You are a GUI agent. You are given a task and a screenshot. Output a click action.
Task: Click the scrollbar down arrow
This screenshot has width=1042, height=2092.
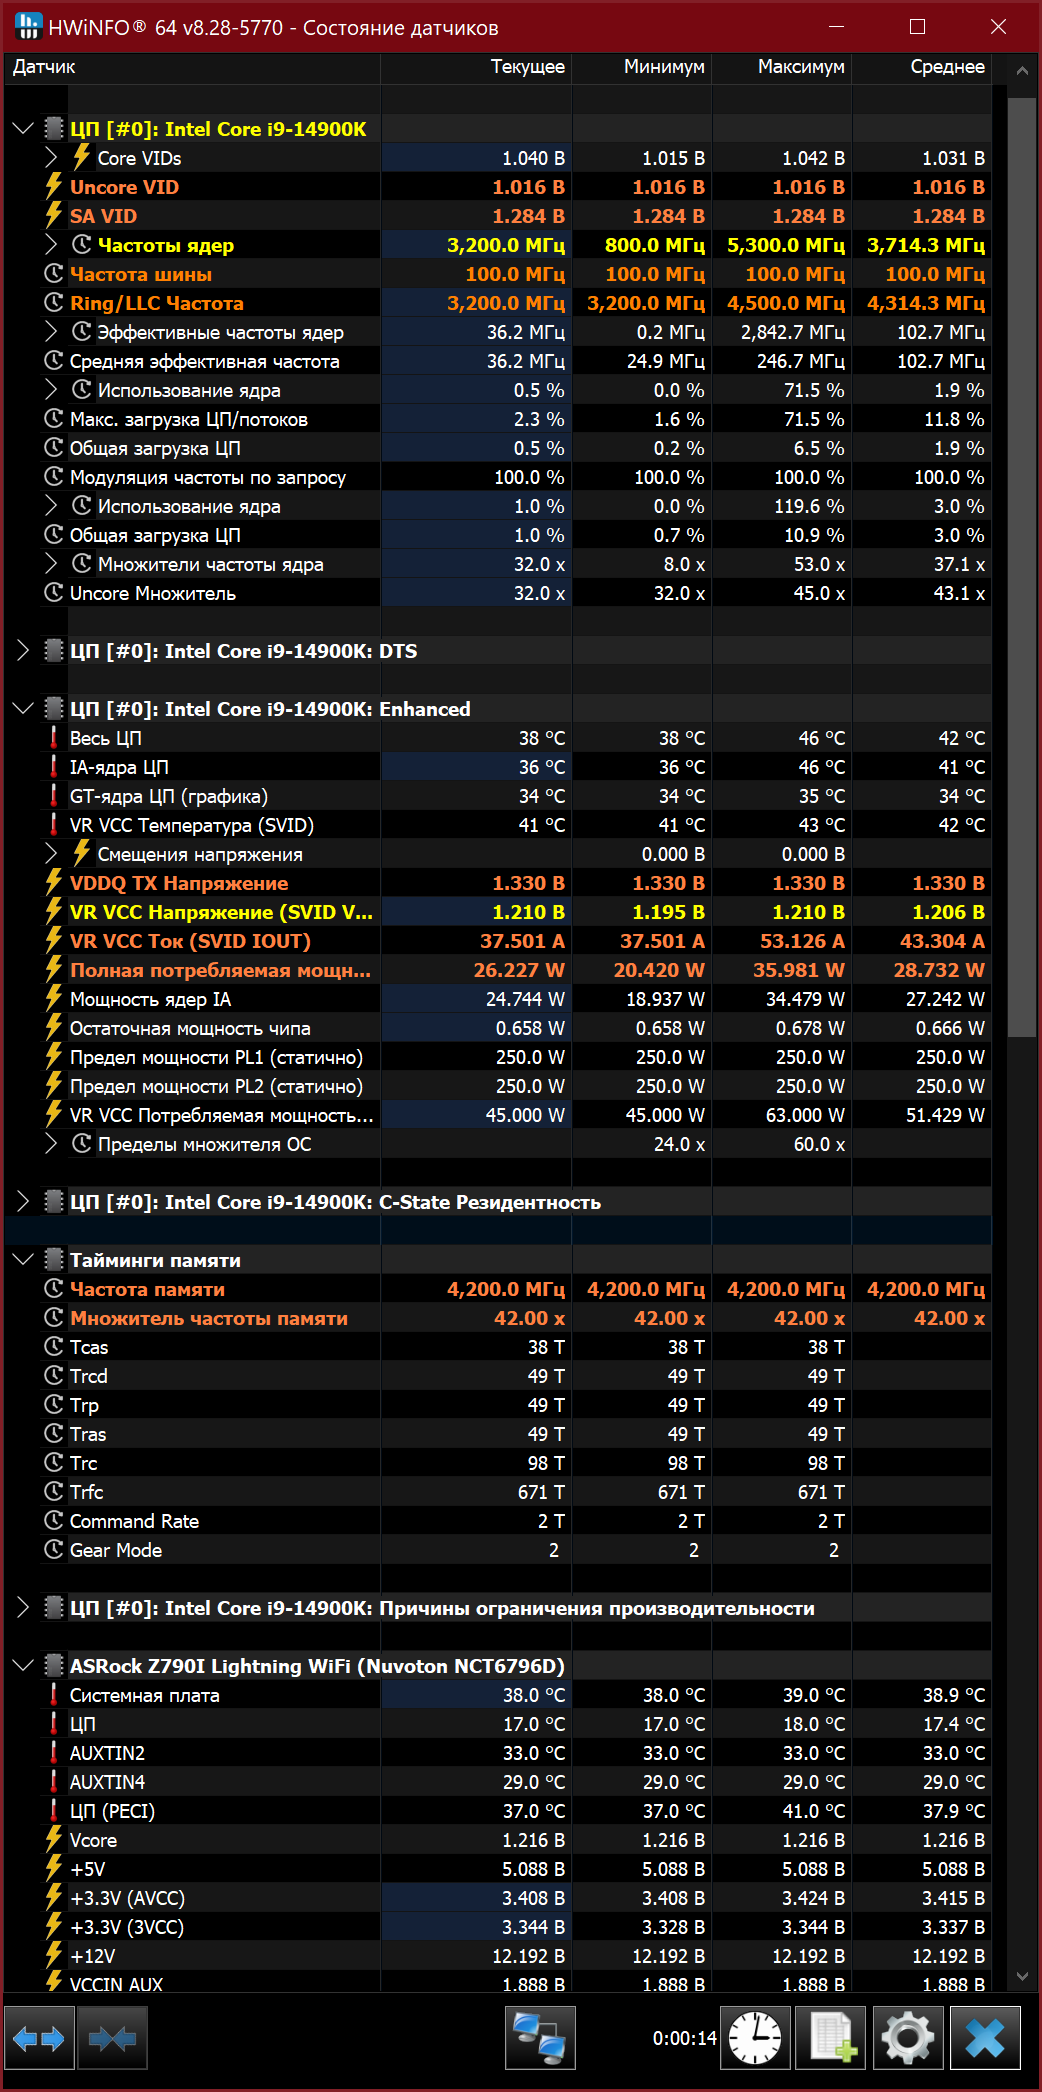point(1022,1977)
